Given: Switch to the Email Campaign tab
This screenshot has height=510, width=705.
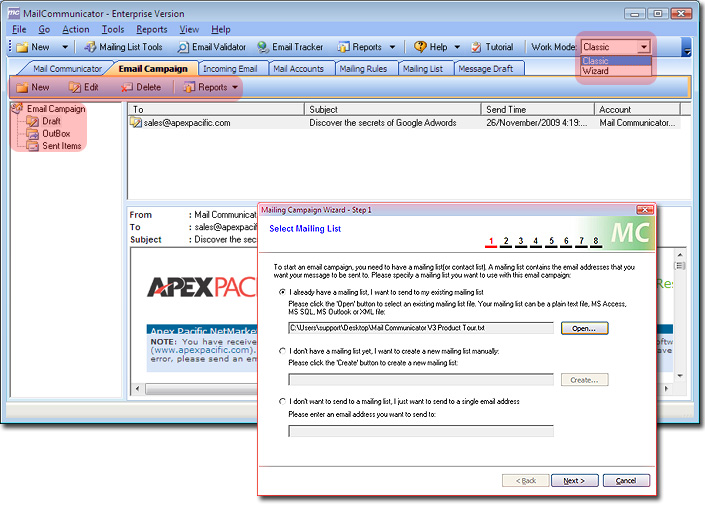Looking at the screenshot, I should tap(153, 69).
